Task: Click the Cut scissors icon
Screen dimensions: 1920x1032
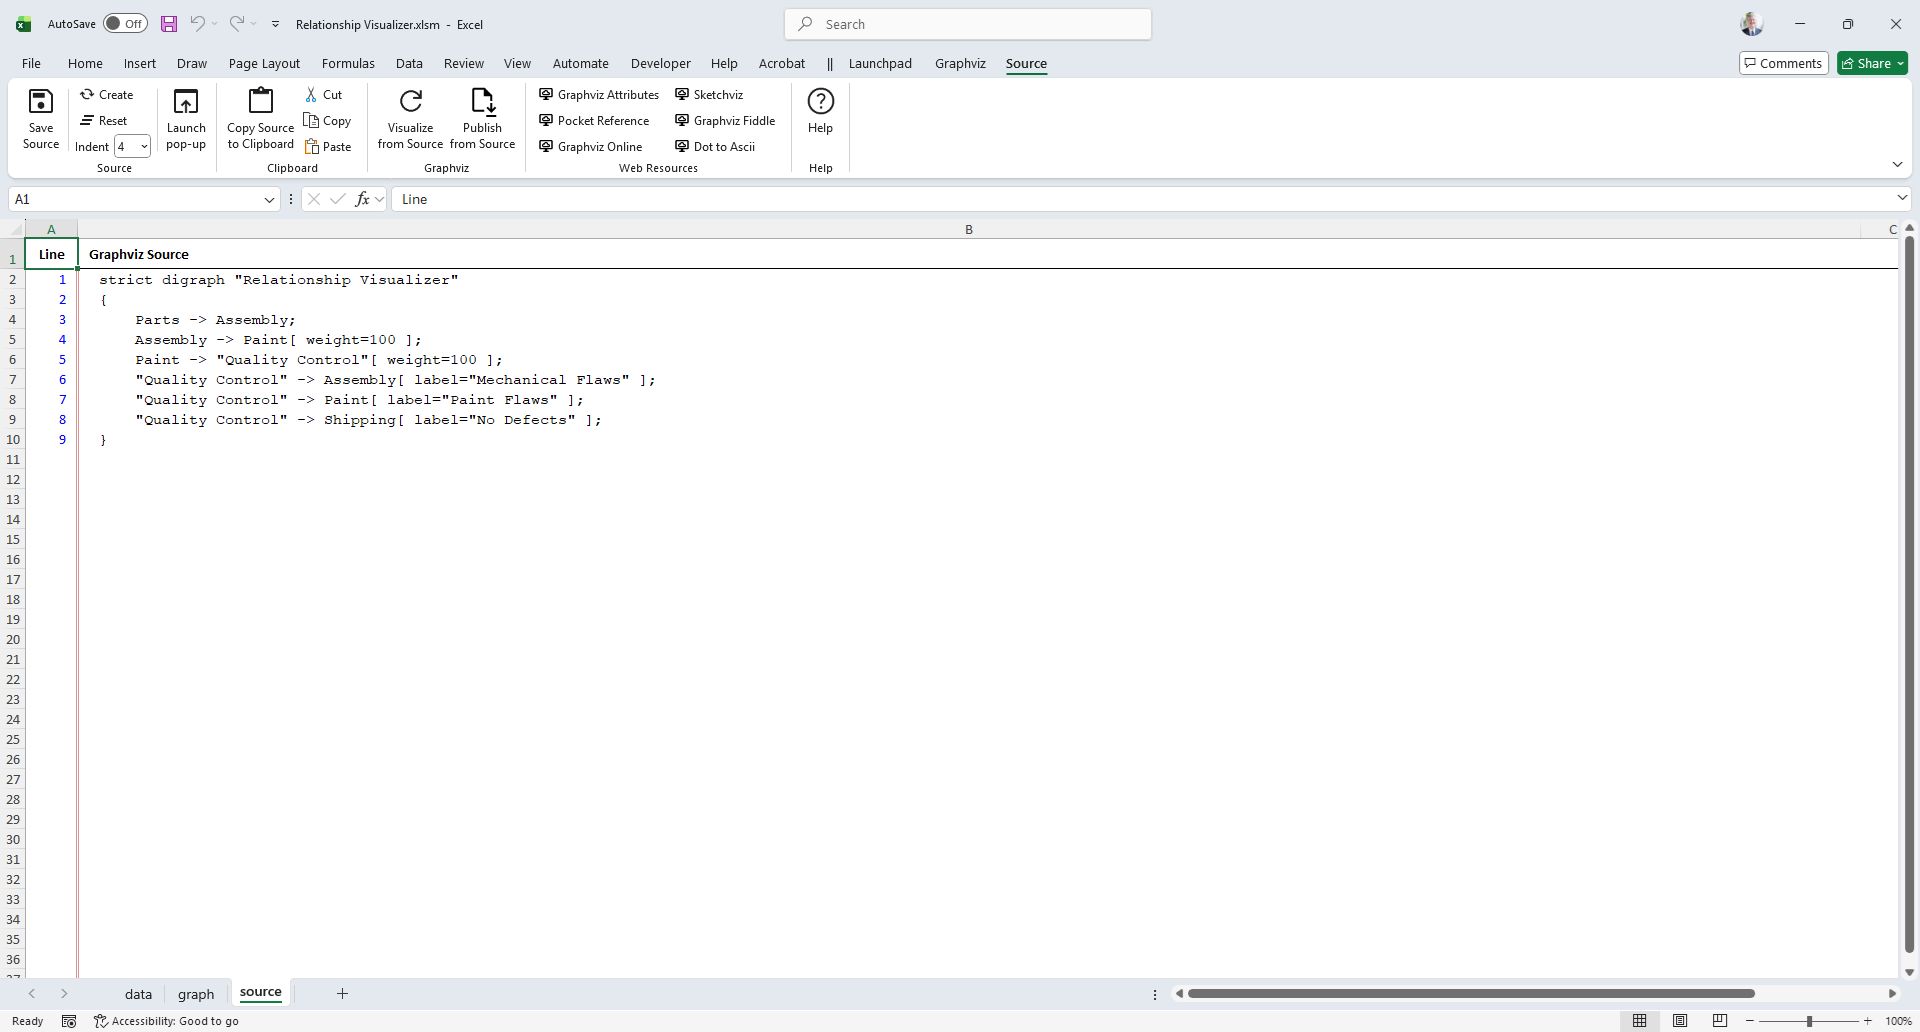Action: [312, 95]
